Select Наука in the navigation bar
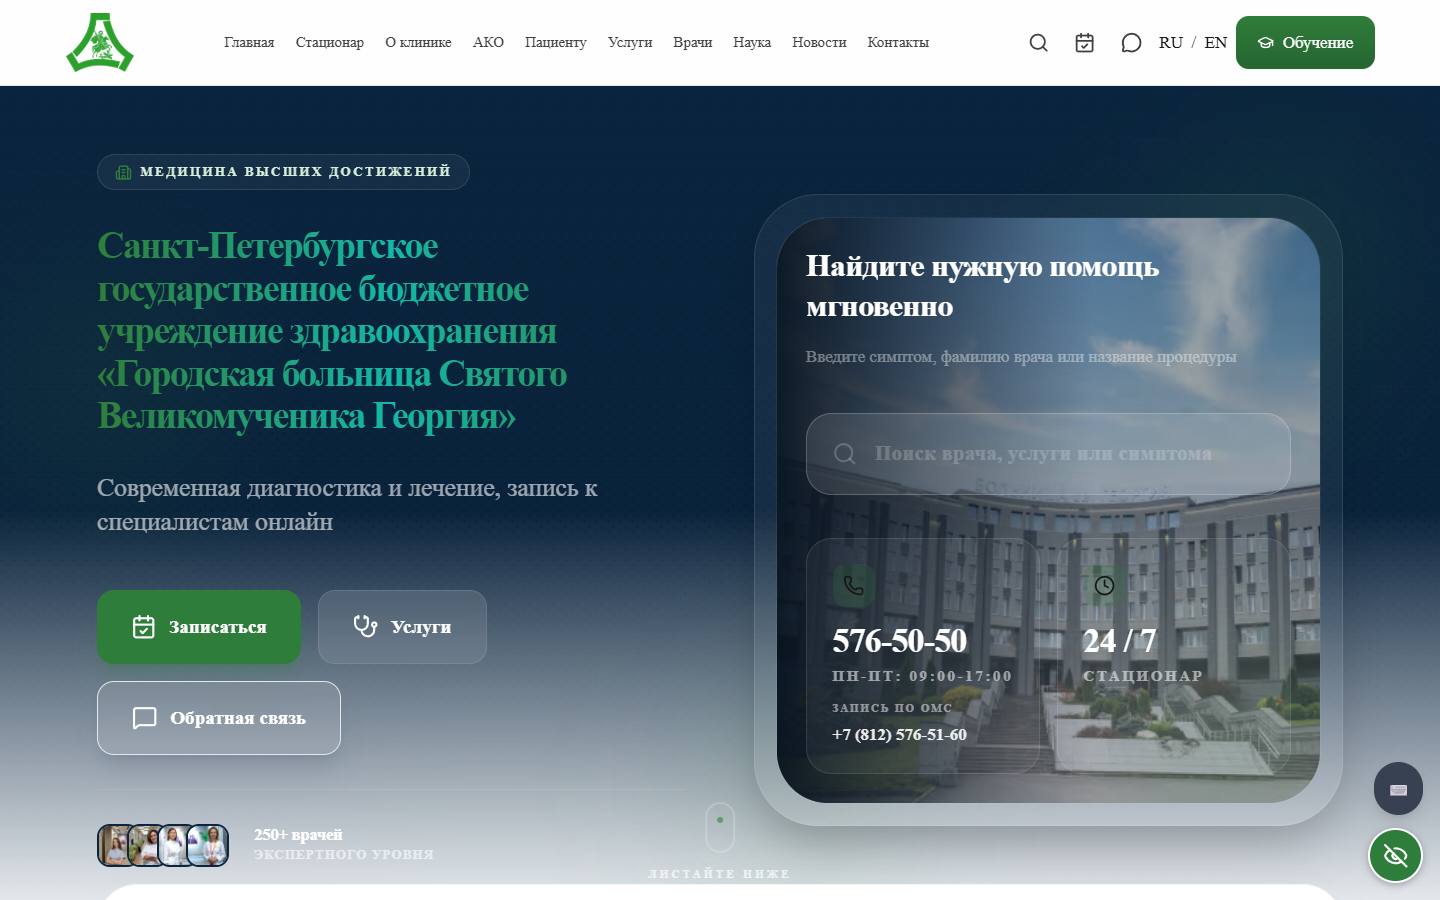Image resolution: width=1440 pixels, height=900 pixels. point(752,43)
